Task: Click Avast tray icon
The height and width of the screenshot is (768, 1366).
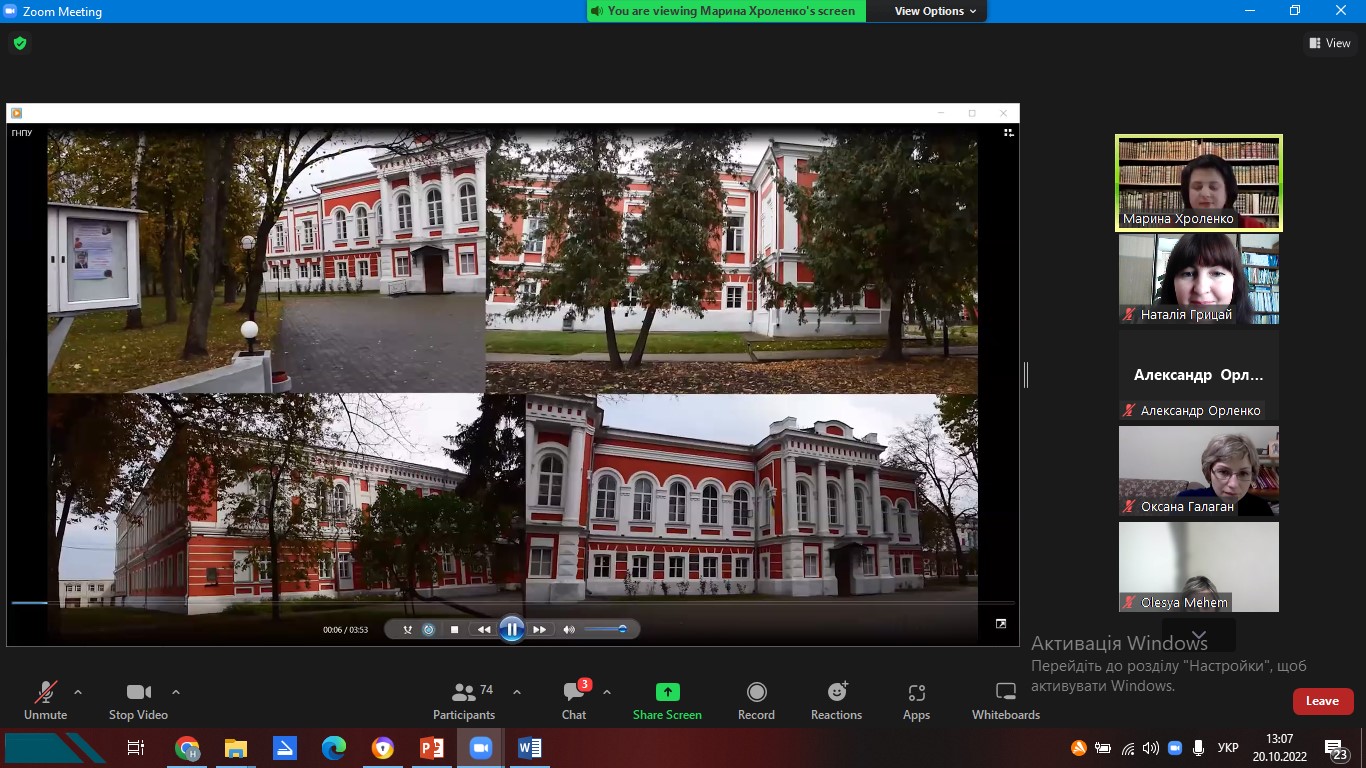Action: click(x=1079, y=748)
